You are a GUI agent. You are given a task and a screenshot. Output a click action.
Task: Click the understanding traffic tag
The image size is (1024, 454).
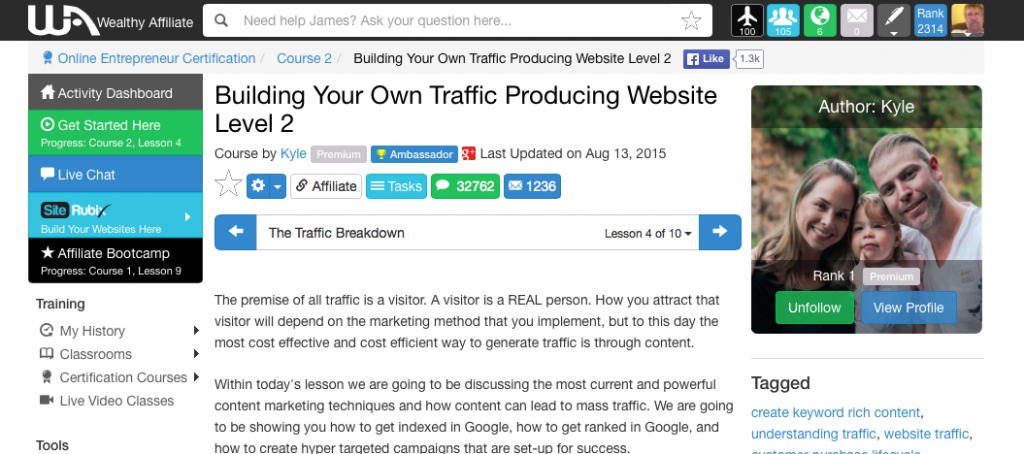click(x=814, y=434)
